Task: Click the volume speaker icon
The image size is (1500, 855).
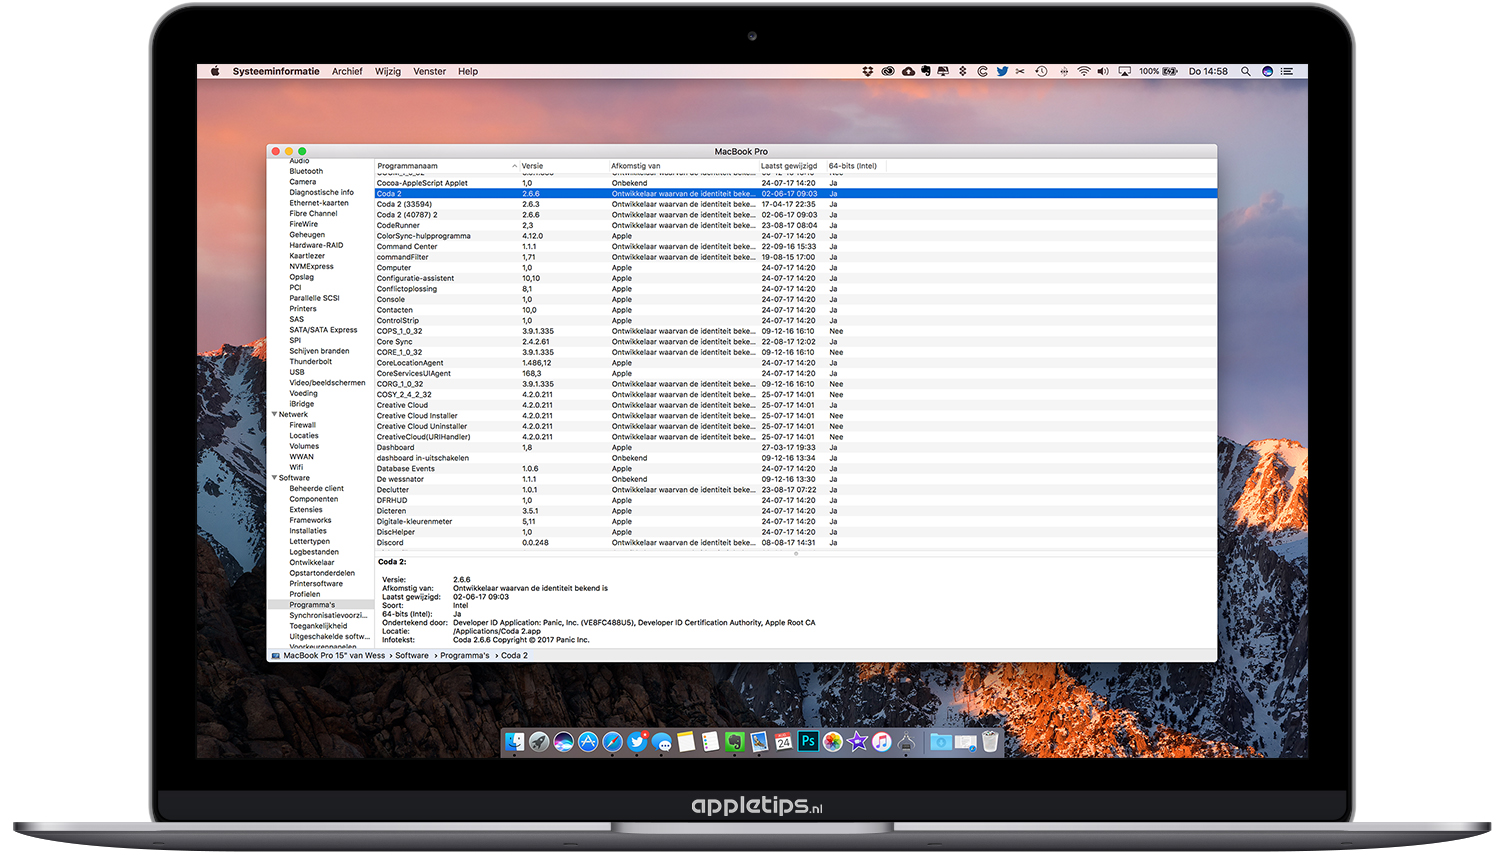Action: tap(1103, 71)
